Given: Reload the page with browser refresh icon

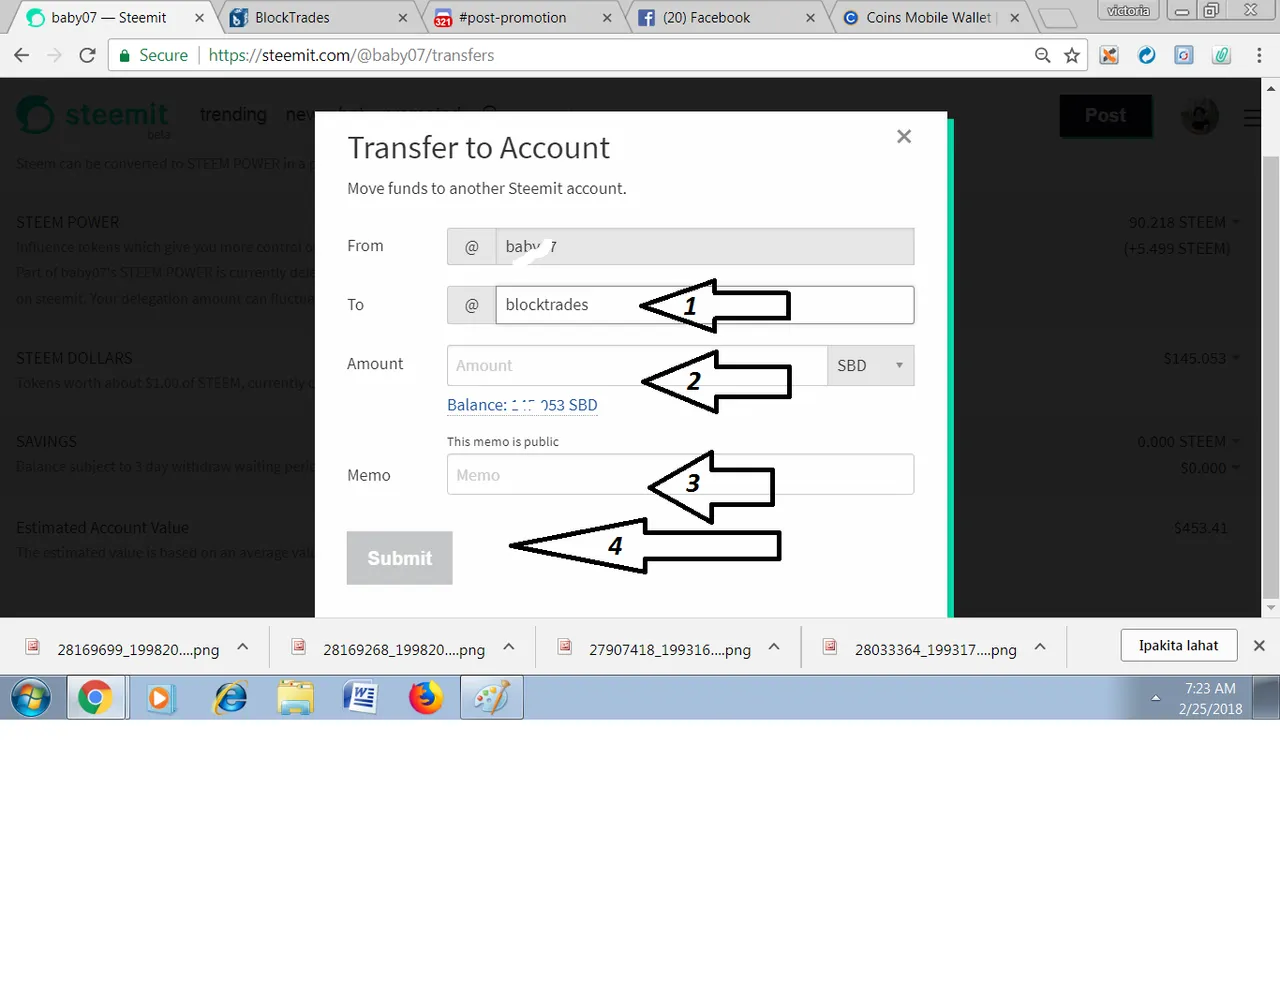Looking at the screenshot, I should tap(87, 55).
